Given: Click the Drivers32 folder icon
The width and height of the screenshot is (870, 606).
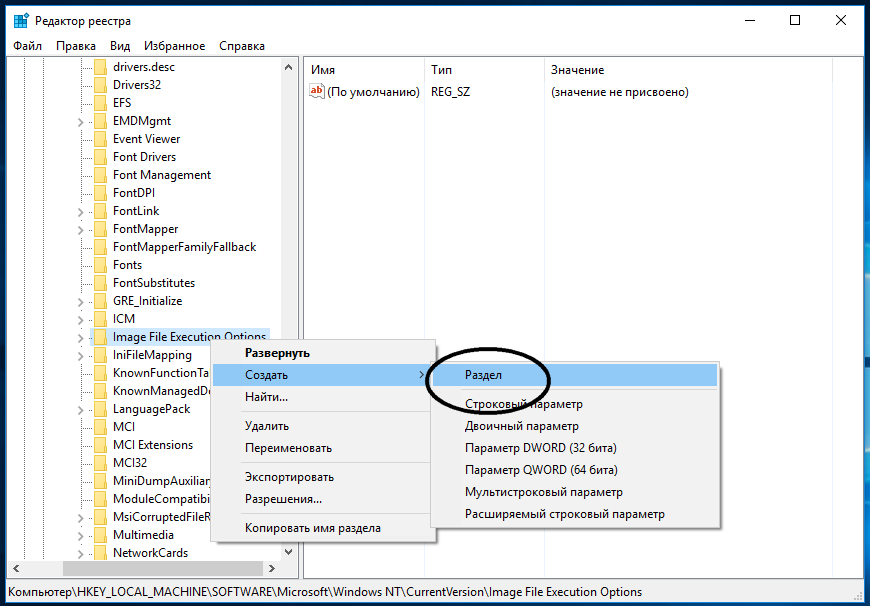Looking at the screenshot, I should pyautogui.click(x=100, y=85).
